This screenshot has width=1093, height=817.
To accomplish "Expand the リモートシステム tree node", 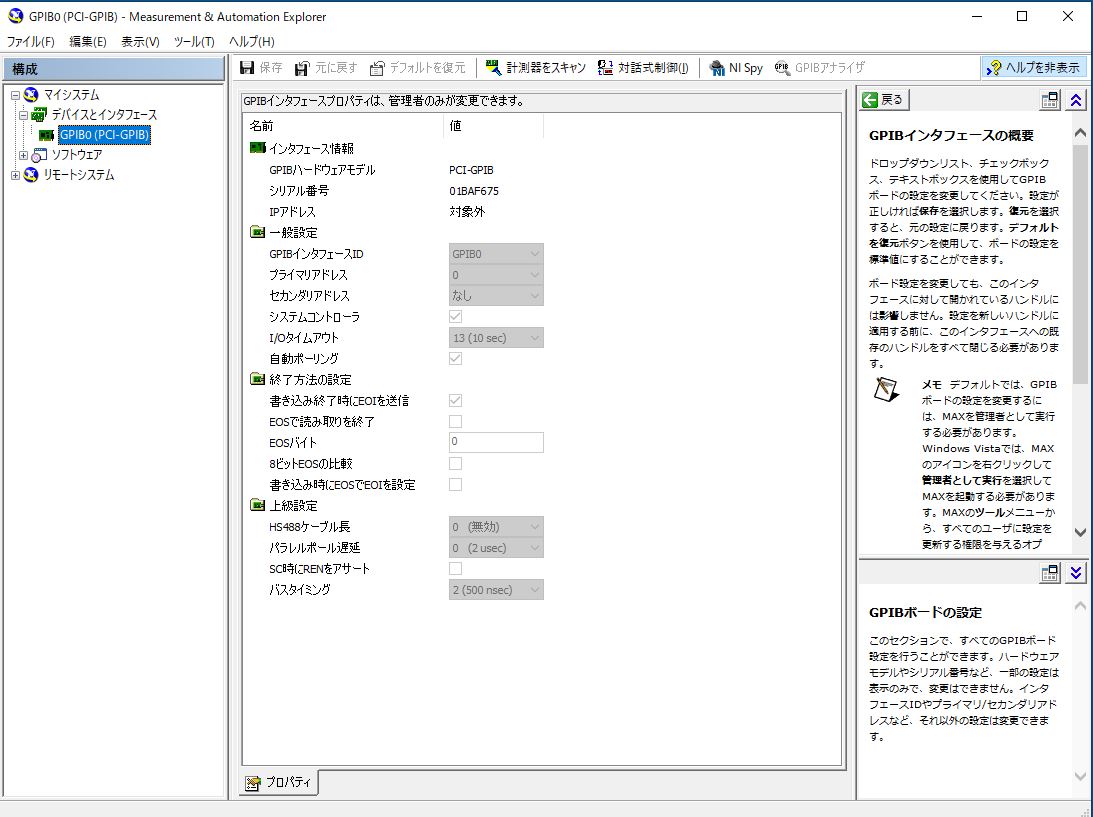I will pos(15,175).
